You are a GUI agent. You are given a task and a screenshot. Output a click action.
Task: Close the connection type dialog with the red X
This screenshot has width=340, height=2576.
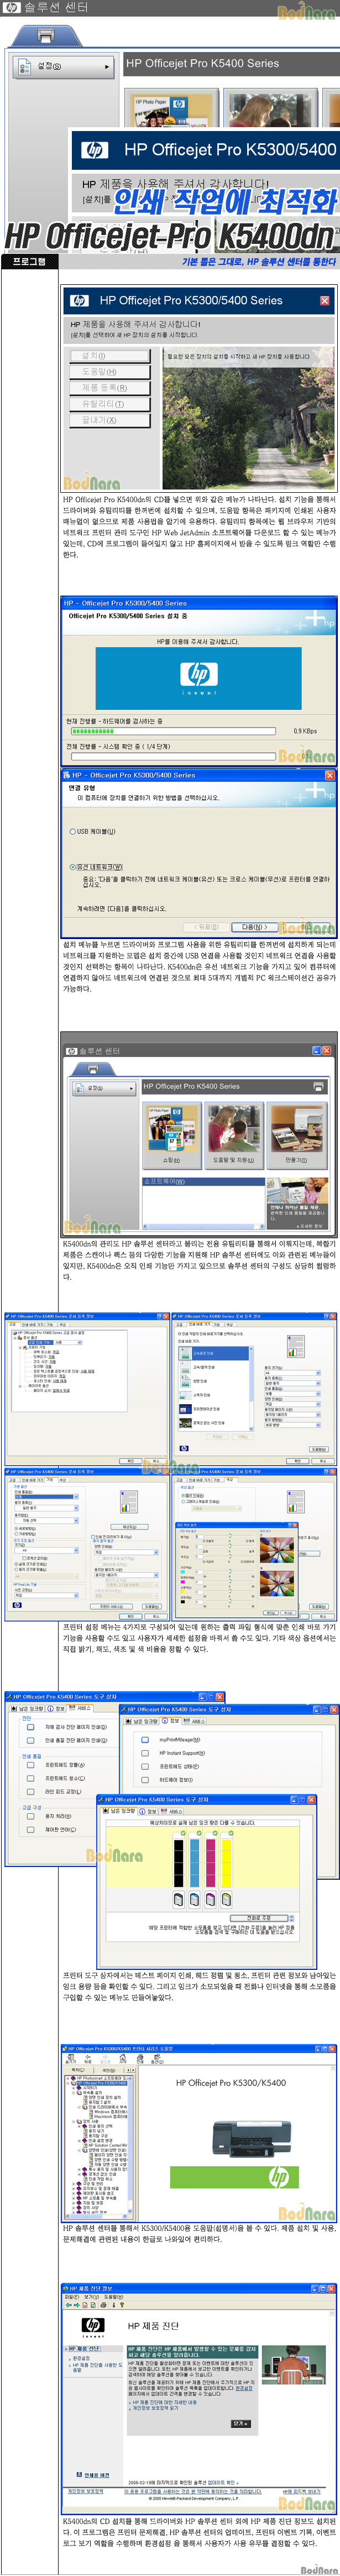(330, 775)
